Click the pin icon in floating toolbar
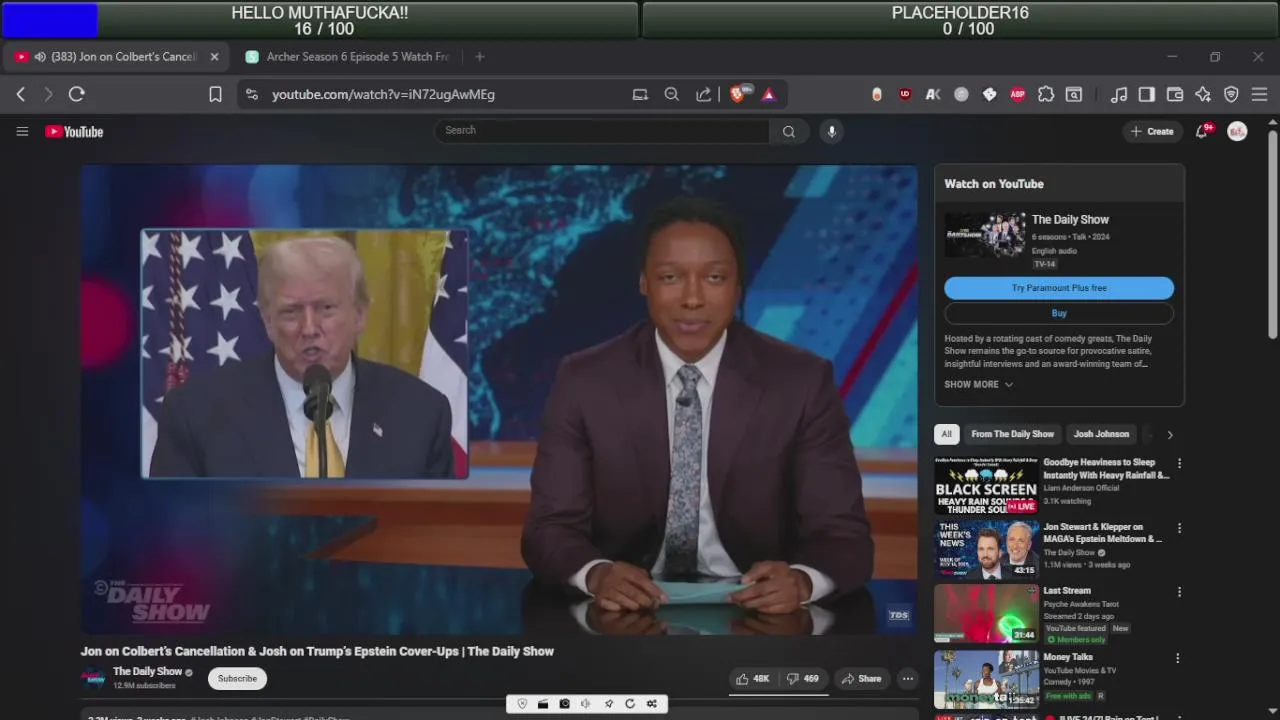 (x=608, y=704)
